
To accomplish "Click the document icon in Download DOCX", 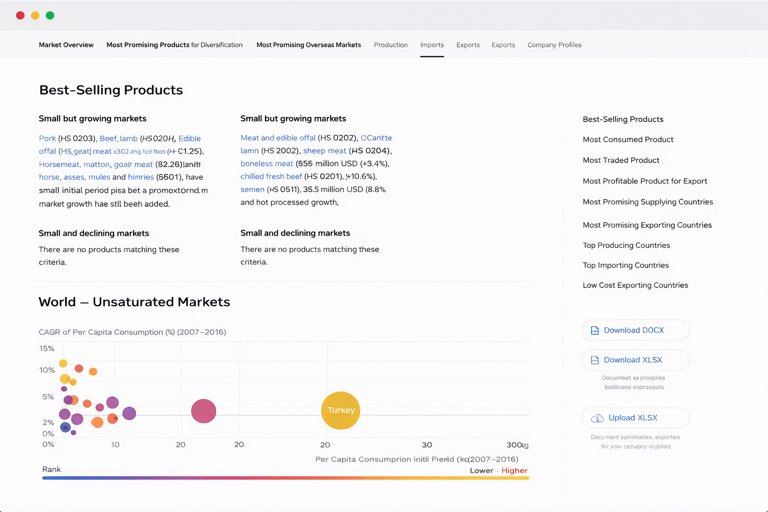I will [x=595, y=330].
